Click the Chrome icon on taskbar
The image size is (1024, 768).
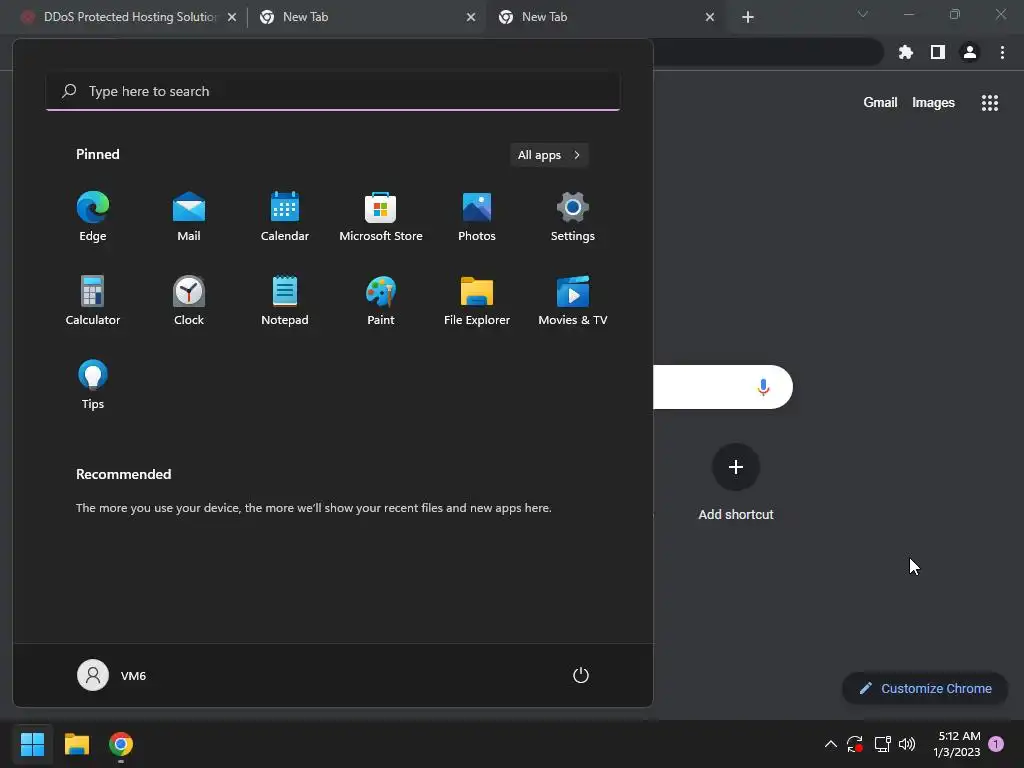click(x=121, y=744)
